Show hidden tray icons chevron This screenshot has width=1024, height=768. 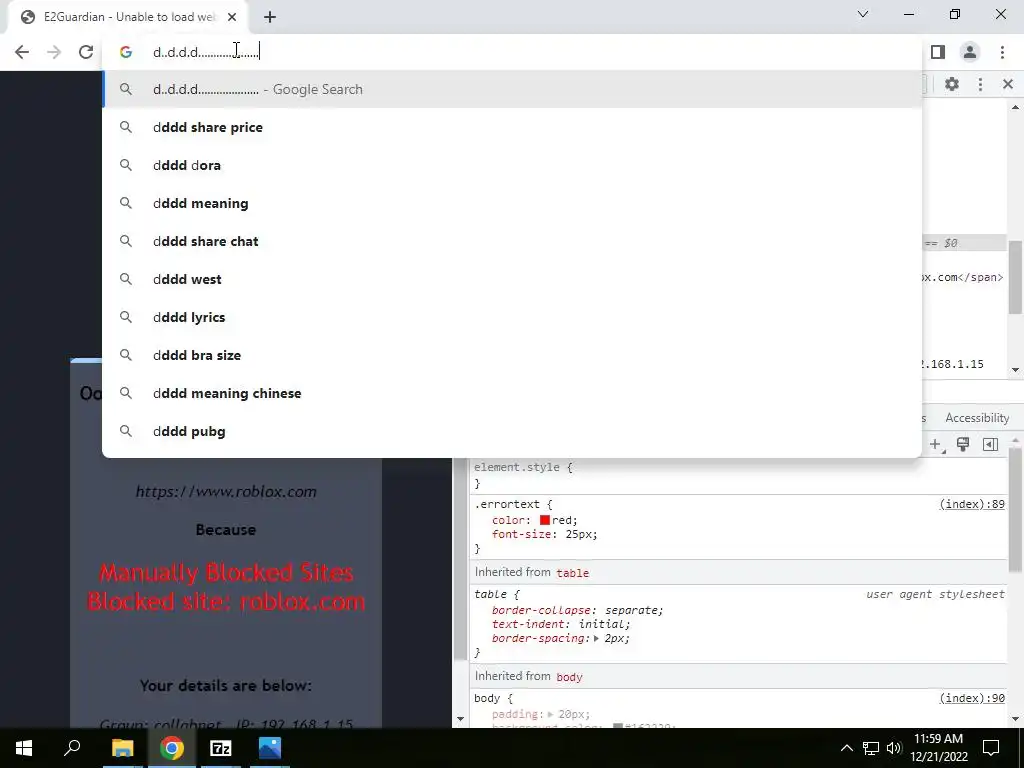846,748
